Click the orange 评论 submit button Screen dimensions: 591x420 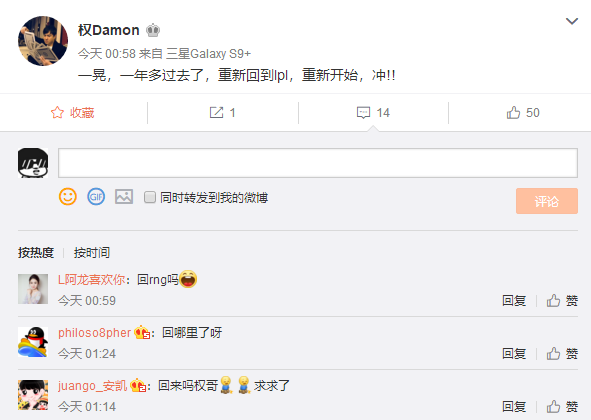(x=547, y=201)
